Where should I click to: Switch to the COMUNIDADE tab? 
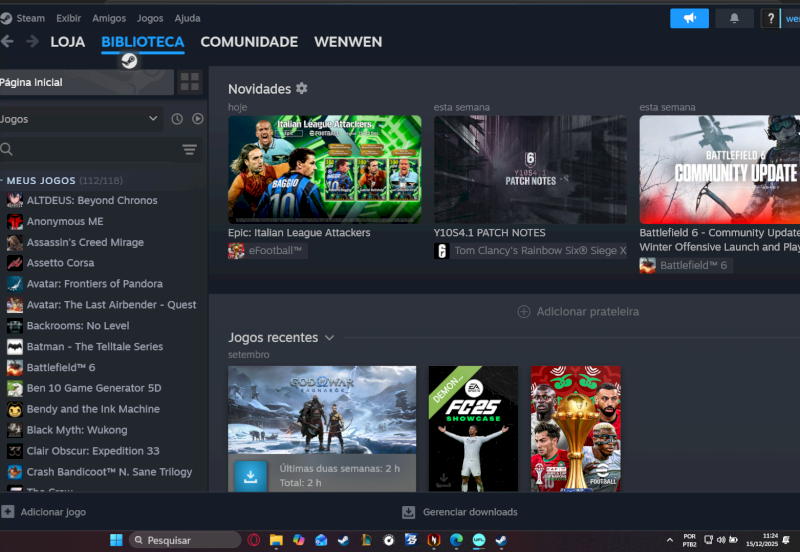249,42
